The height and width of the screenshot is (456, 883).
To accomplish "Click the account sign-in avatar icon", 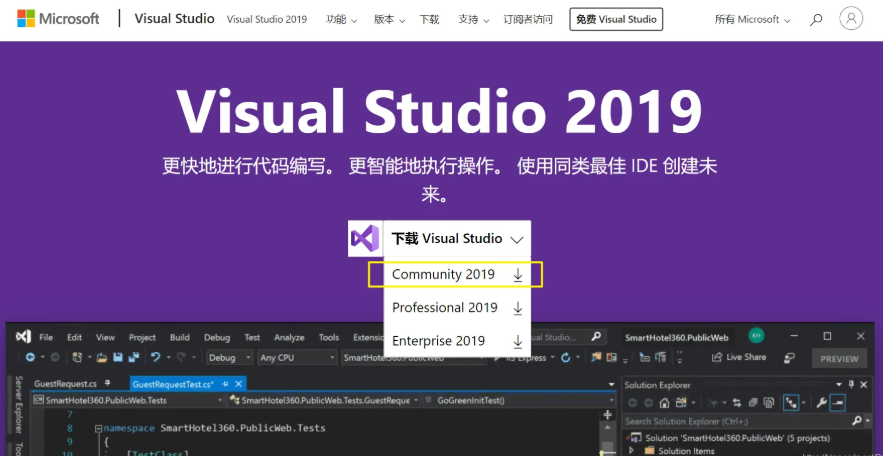I will click(x=851, y=19).
